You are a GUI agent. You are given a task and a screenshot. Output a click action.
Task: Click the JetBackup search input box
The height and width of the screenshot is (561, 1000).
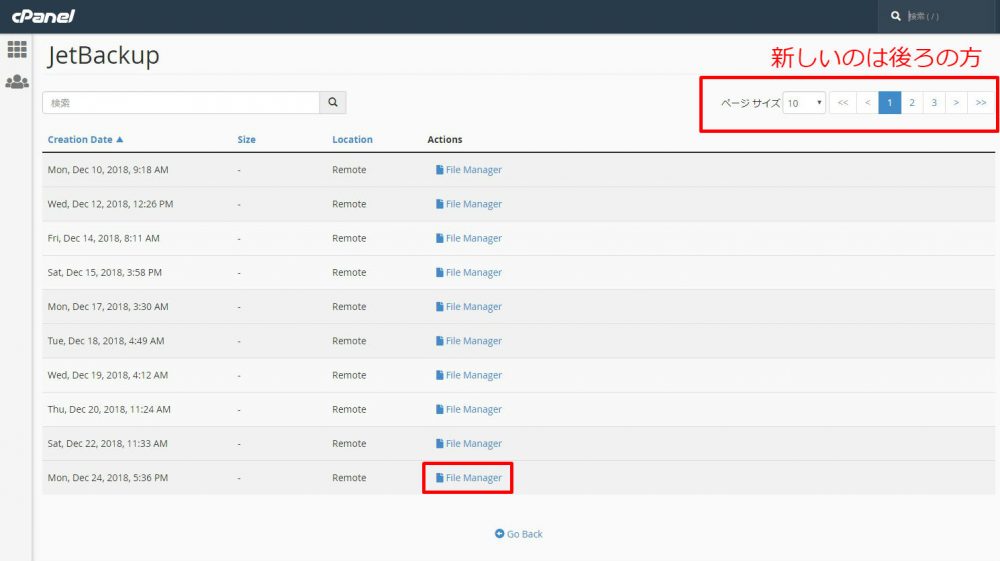pyautogui.click(x=181, y=102)
